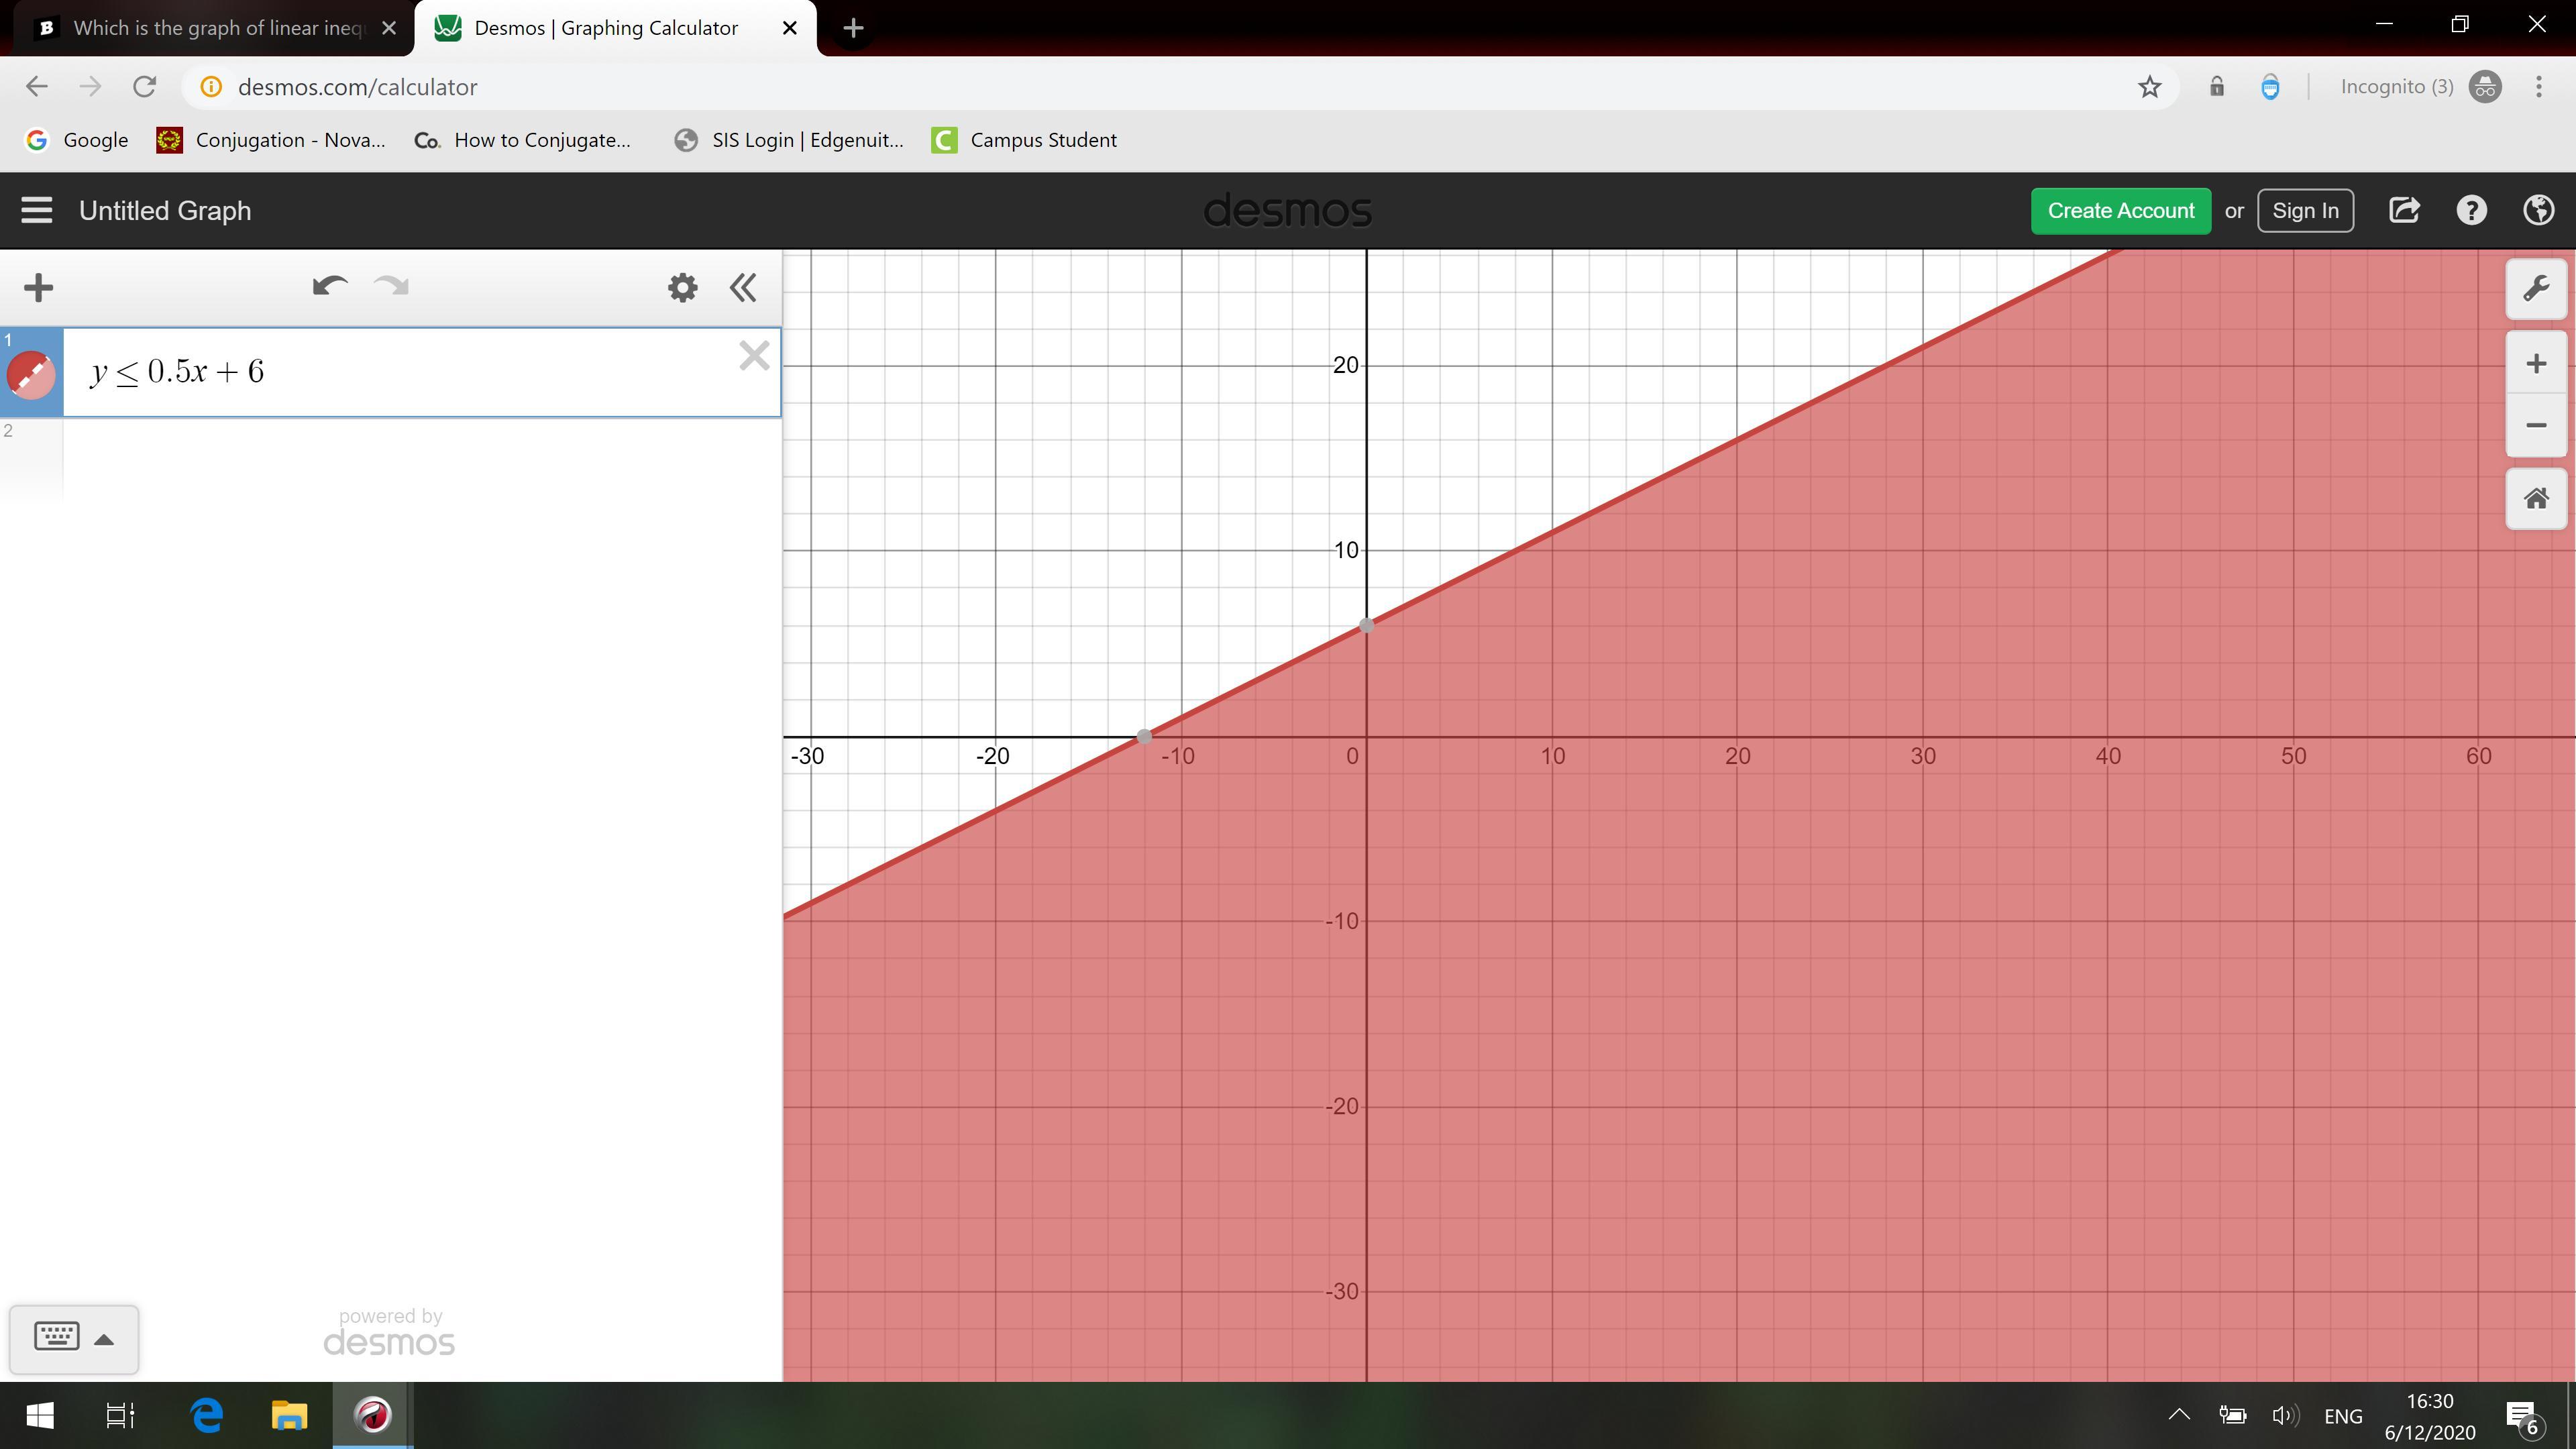Toggle the on-screen keypad
2576x1449 pixels.
(57, 1337)
